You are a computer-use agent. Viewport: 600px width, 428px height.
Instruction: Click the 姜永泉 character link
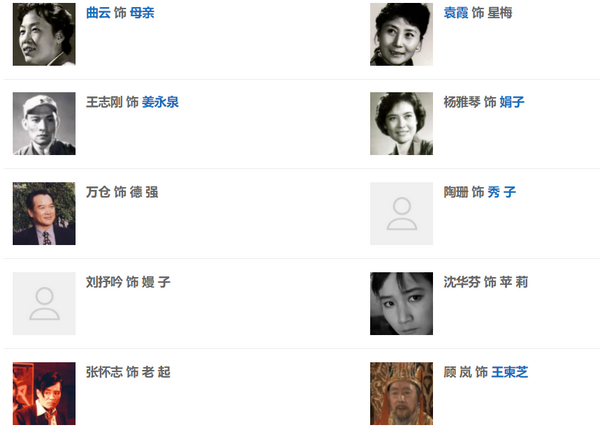click(x=160, y=102)
